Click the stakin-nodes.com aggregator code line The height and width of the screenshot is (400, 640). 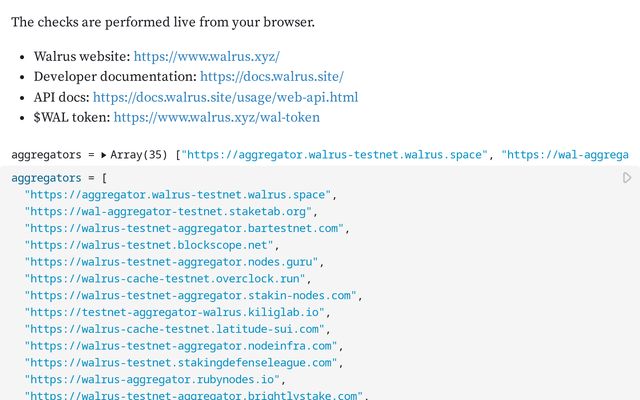[192, 296]
